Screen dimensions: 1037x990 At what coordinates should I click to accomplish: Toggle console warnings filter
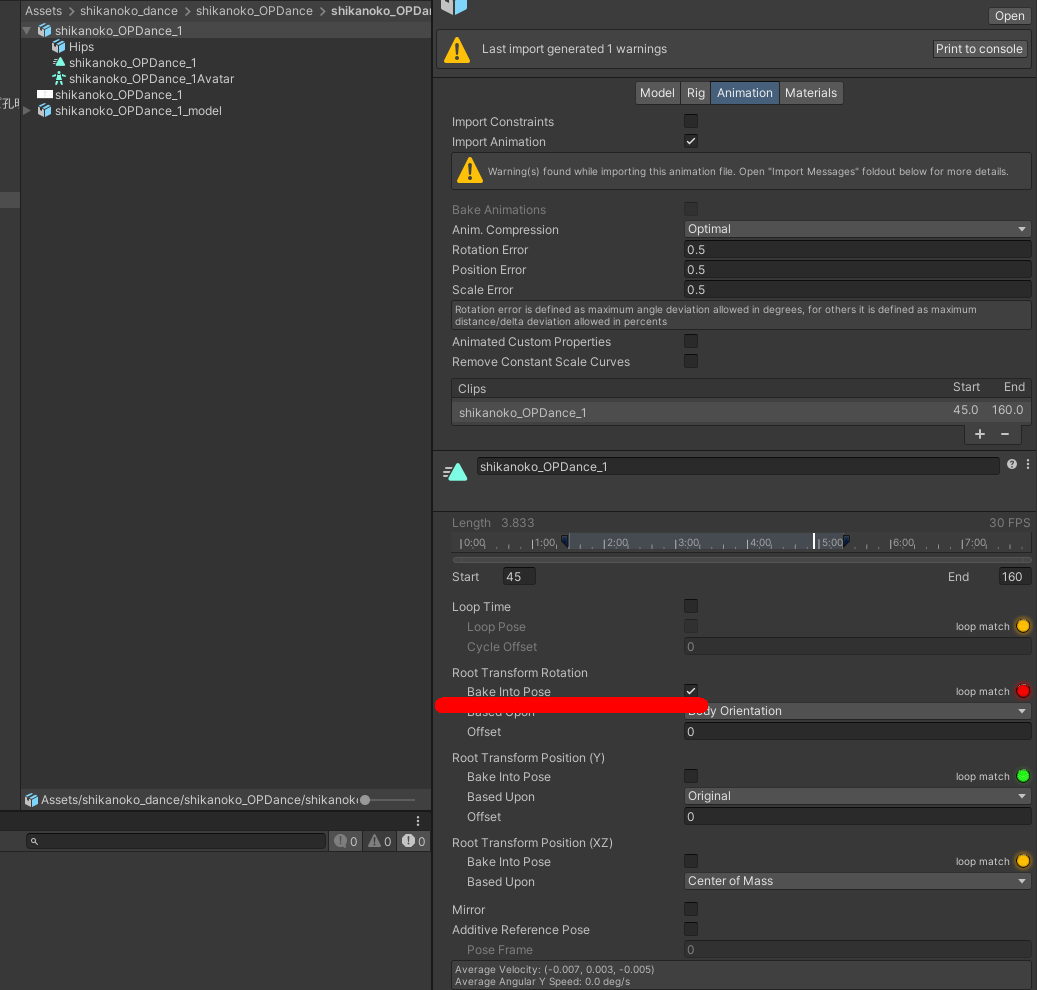(380, 841)
